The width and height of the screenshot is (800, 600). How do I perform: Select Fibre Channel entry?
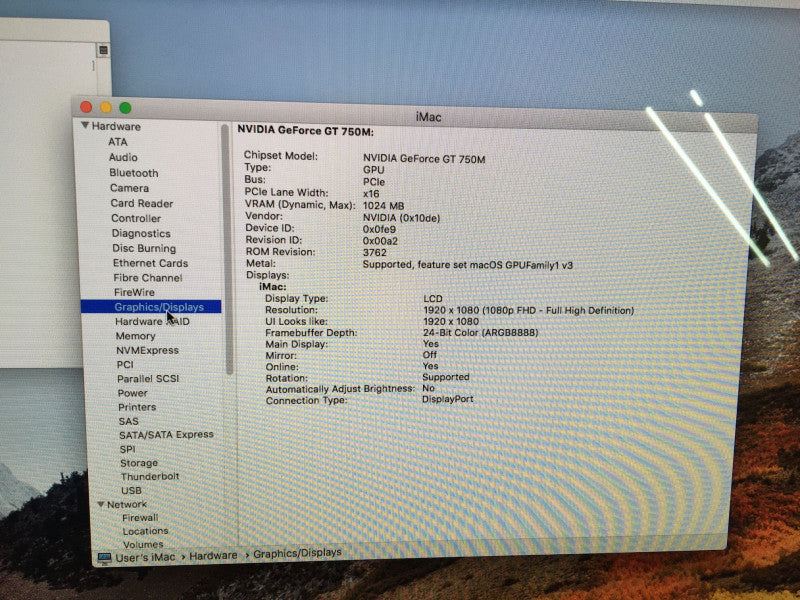tap(148, 278)
